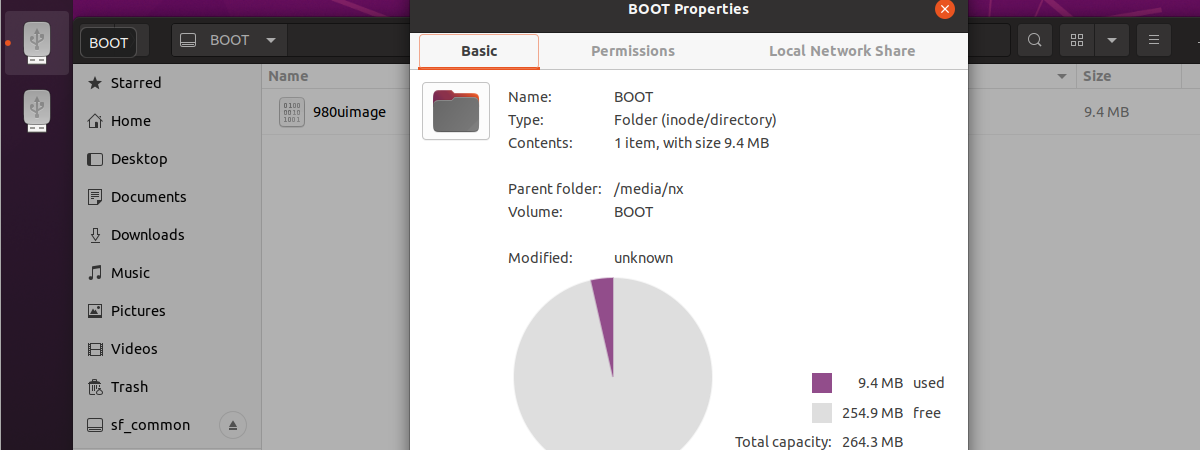
Task: Open Desktop in the sidebar
Action: tap(167, 159)
